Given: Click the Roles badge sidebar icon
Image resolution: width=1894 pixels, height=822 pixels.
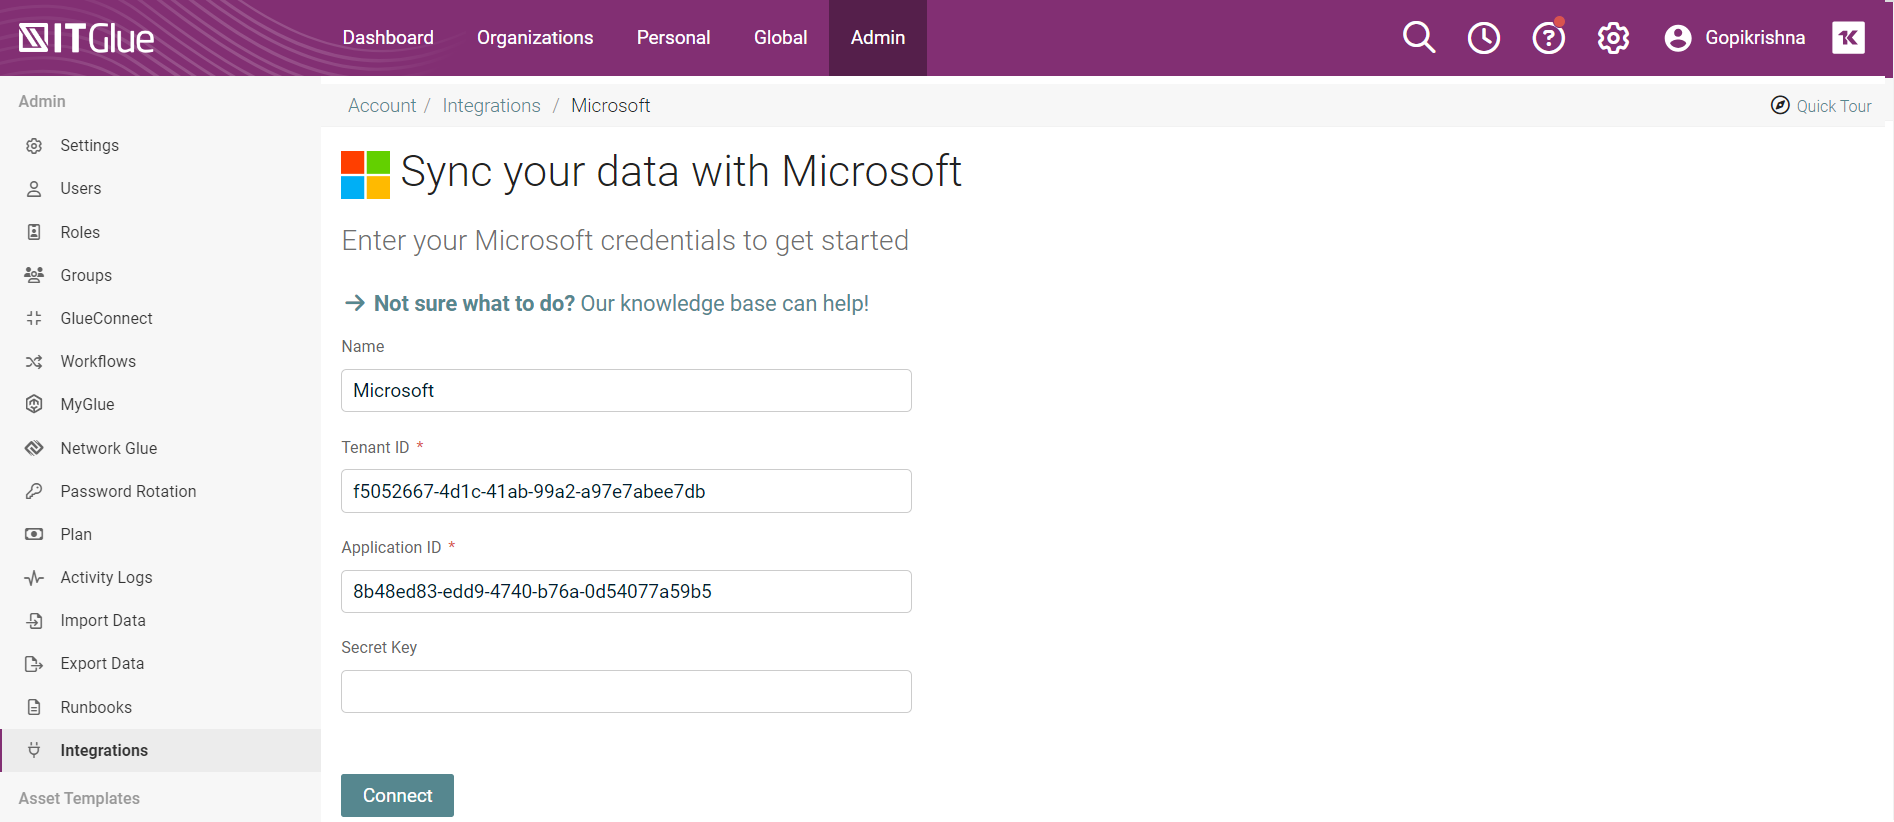Looking at the screenshot, I should 34,232.
